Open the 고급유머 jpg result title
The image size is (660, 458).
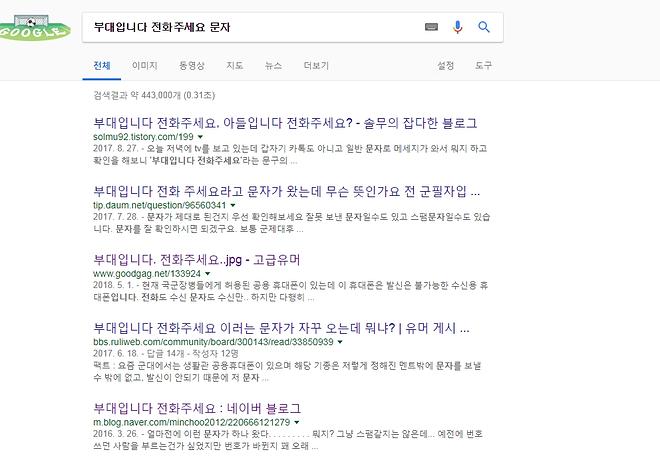click(x=197, y=260)
